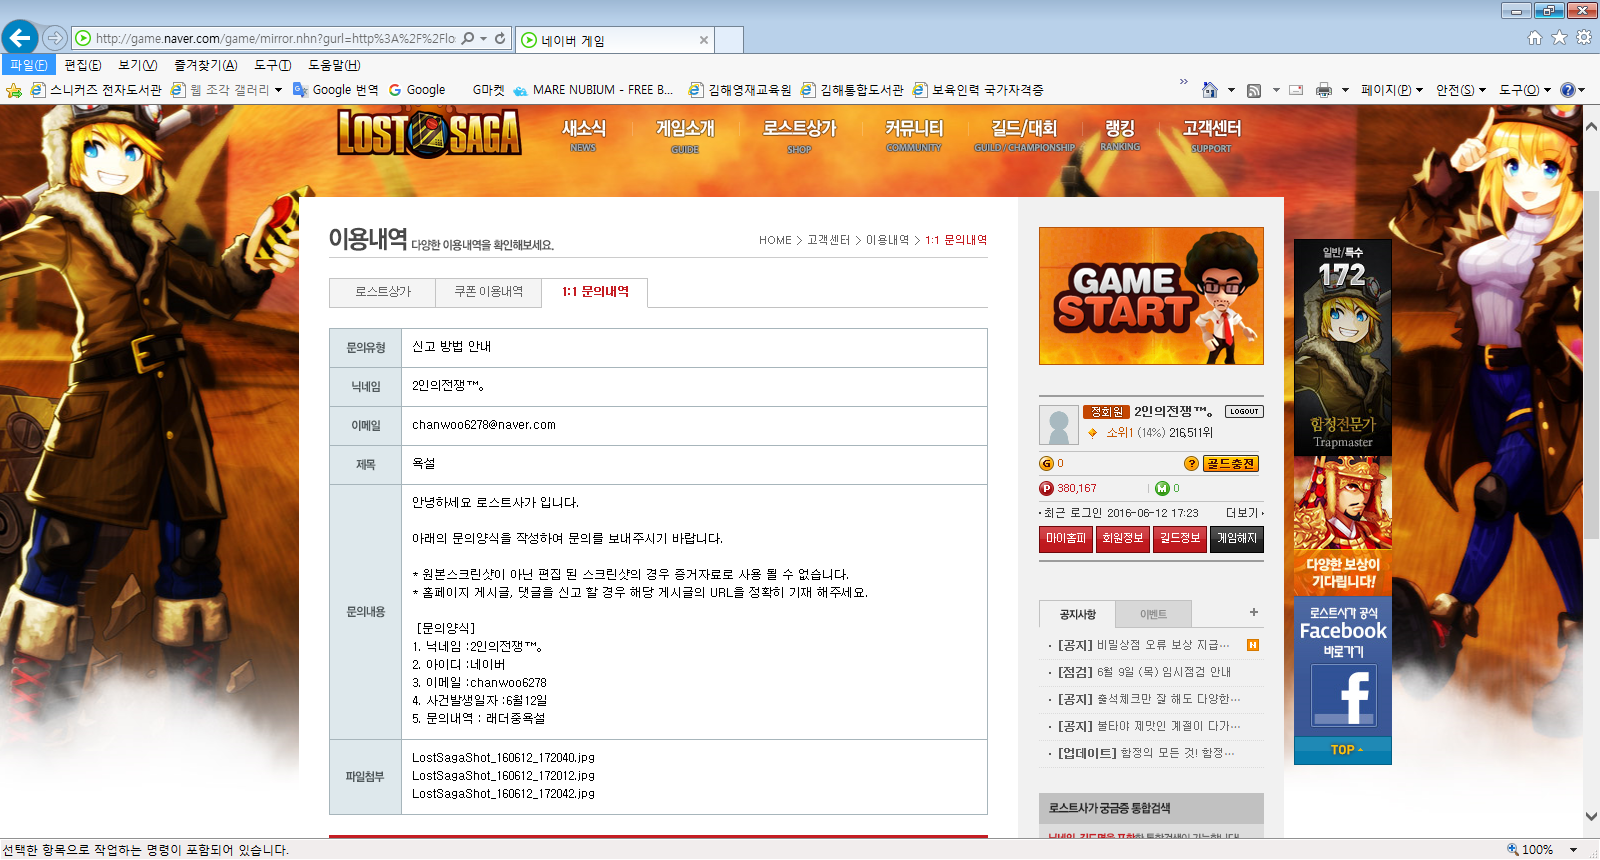Open zoom level dropdown in status bar
Viewport: 1600px width, 860px height.
pyautogui.click(x=1574, y=850)
